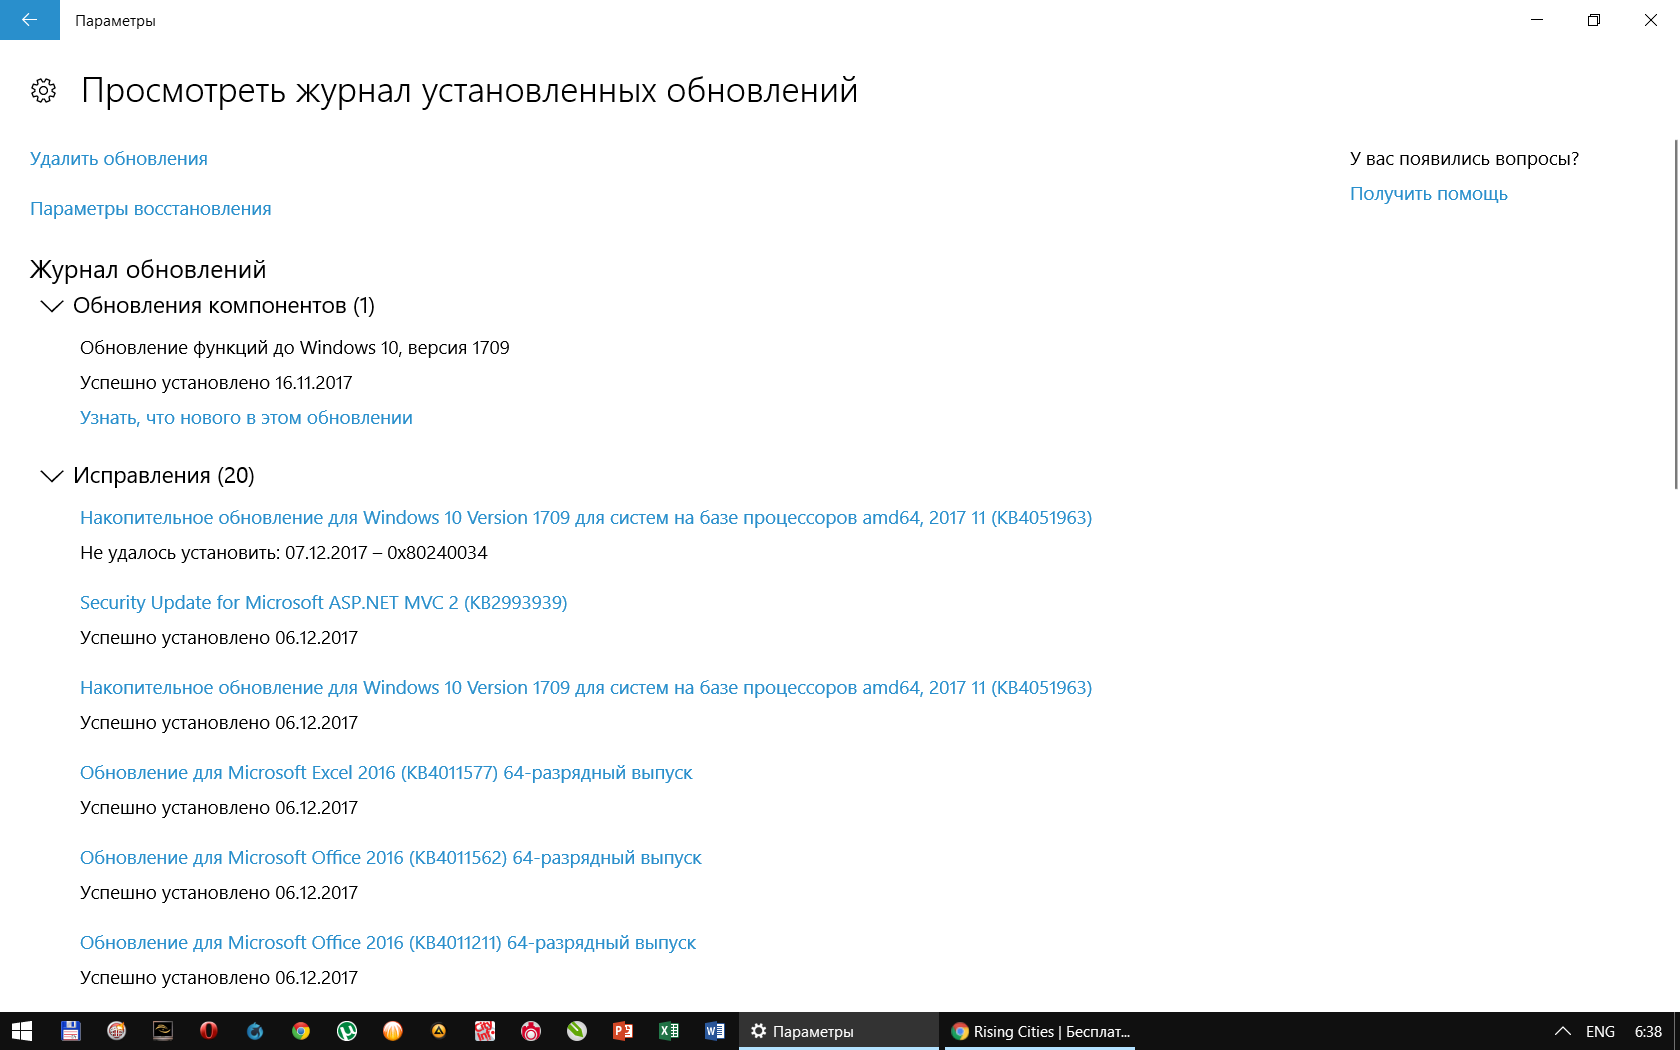Switch to the Rising Cities Chrome window

point(1040,1031)
